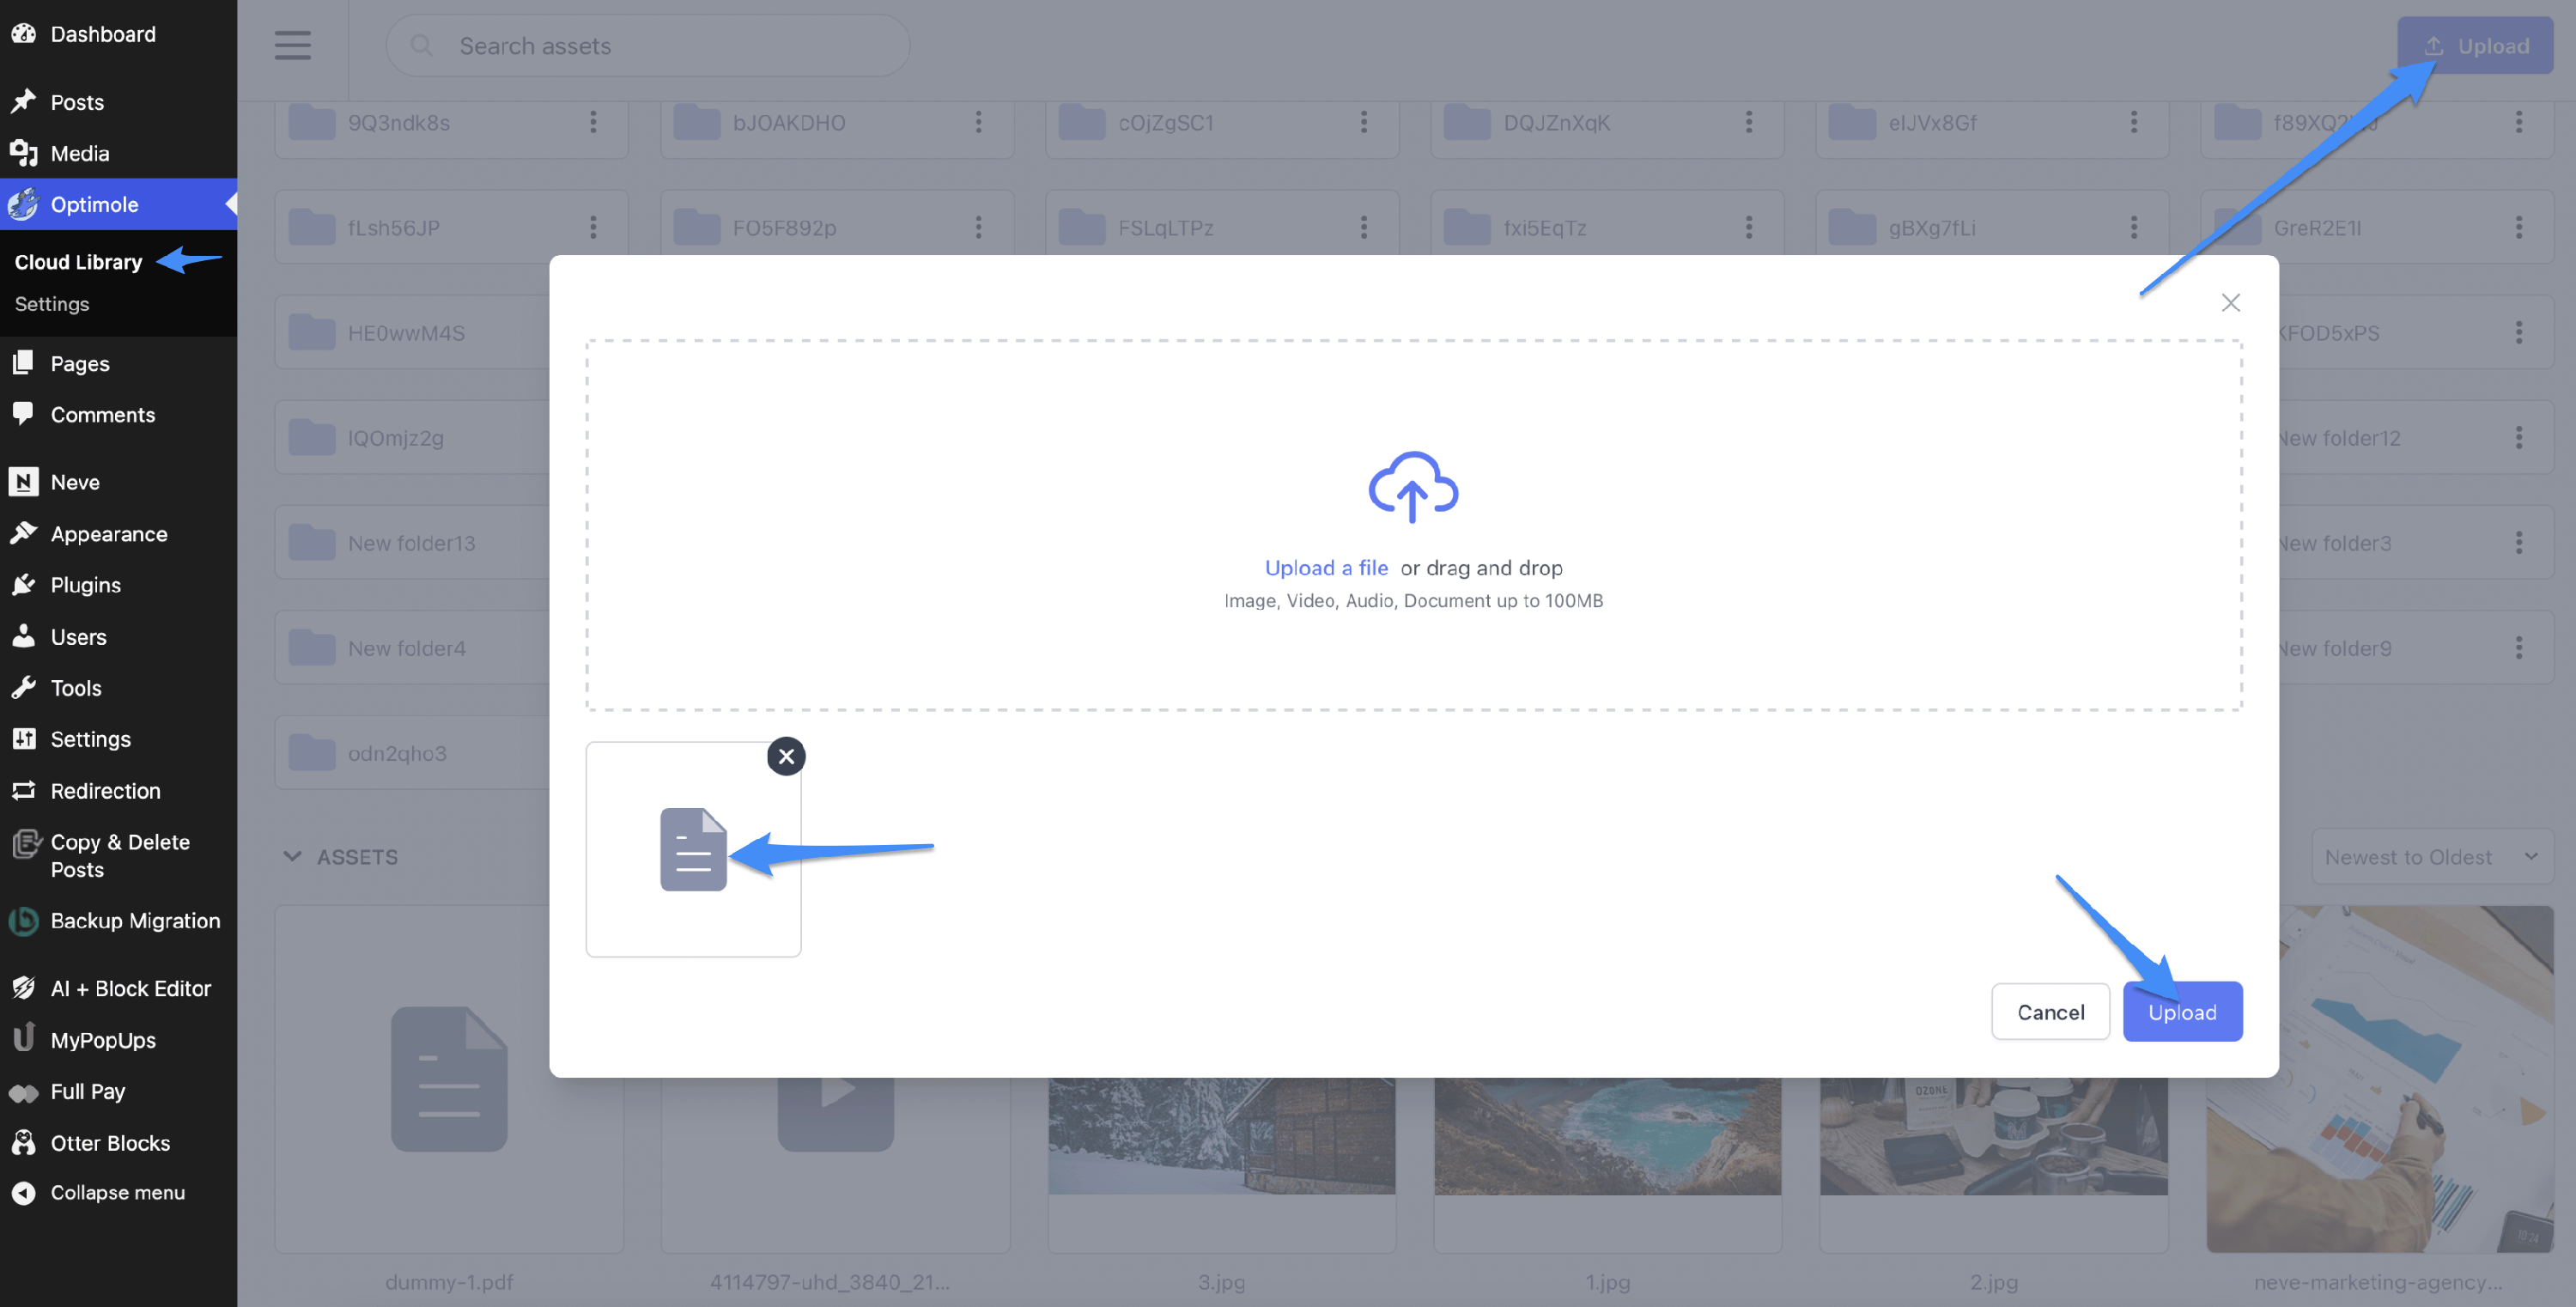This screenshot has height=1307, width=2576.
Task: Open the Cloud Library submenu item
Action: pos(78,262)
